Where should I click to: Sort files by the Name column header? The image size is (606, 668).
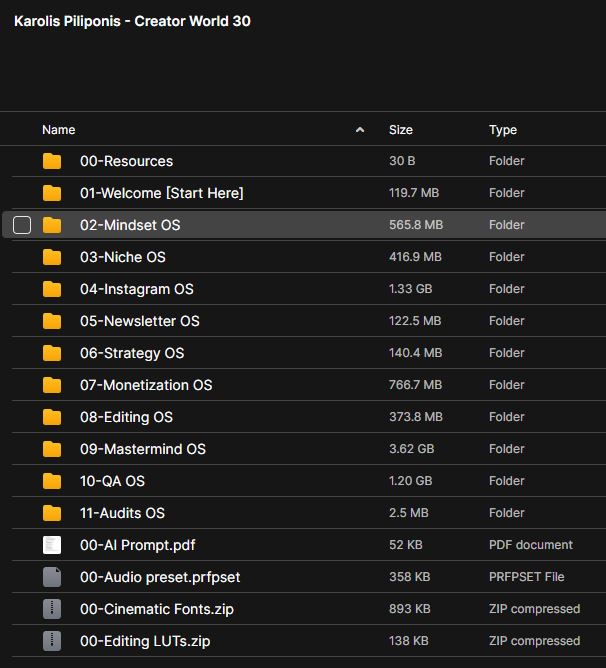(59, 130)
